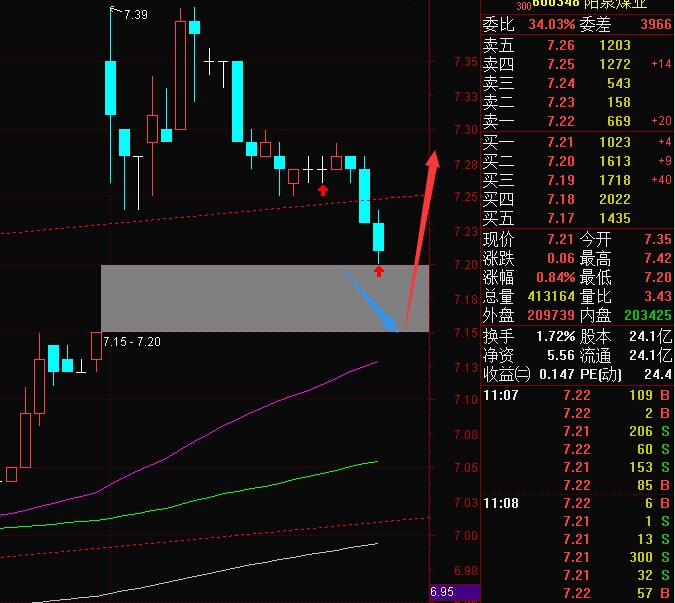Viewport: 675px width, 603px height.
Task: Click the 买二 bid price 7.20
Action: point(560,161)
